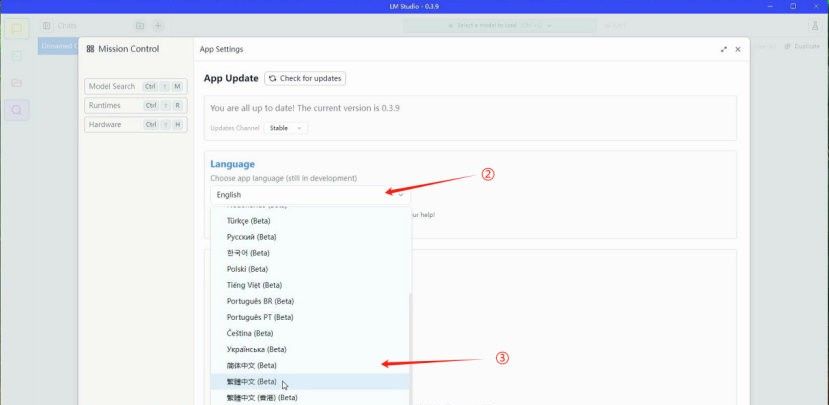Image resolution: width=829 pixels, height=405 pixels.
Task: Expand the App Settings dialog to fullscreen
Action: click(x=724, y=49)
